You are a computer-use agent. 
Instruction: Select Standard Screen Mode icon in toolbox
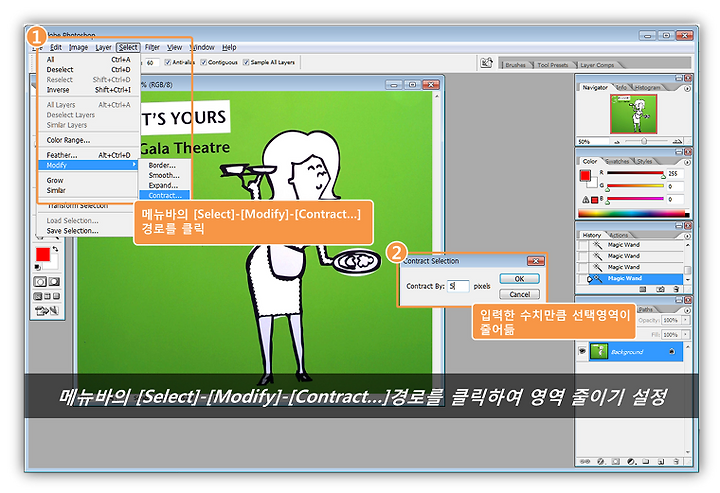coord(38,296)
